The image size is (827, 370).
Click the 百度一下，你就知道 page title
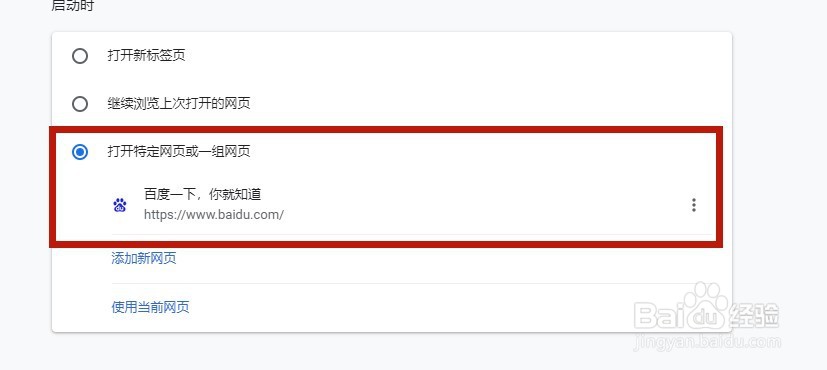click(203, 194)
